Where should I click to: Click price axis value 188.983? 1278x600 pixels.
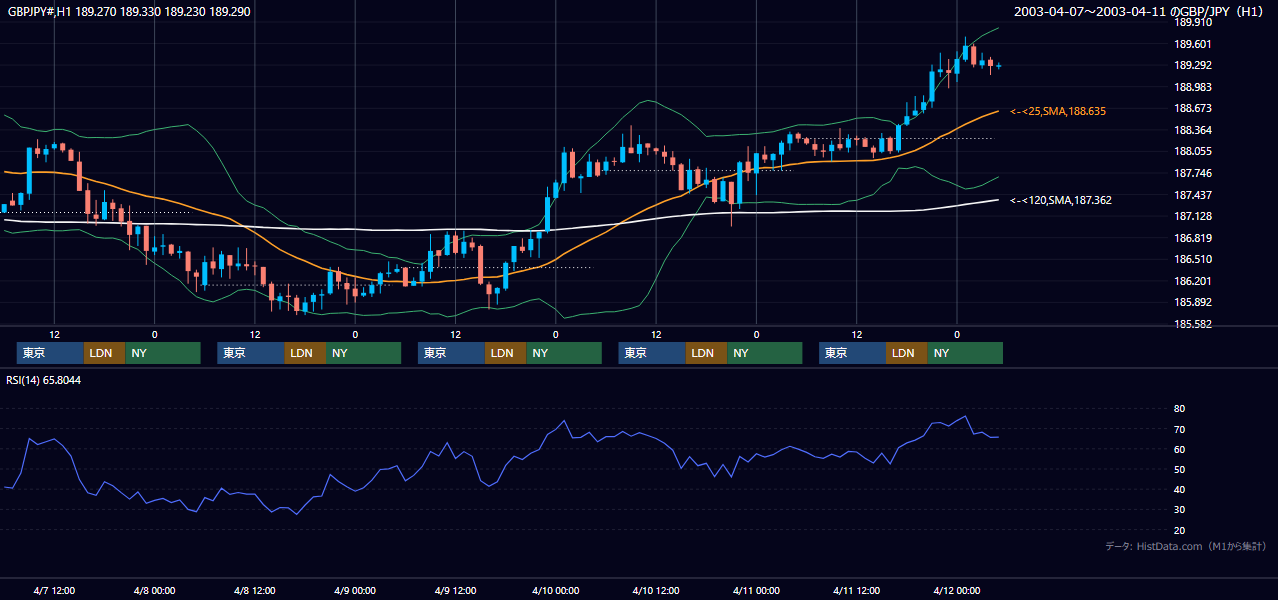coord(1193,87)
